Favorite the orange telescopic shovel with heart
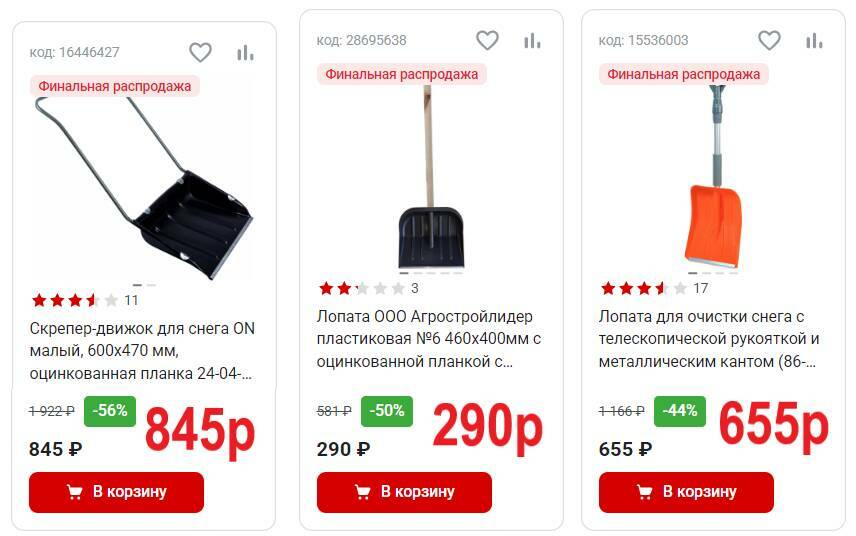This screenshot has width=856, height=536. tap(770, 40)
